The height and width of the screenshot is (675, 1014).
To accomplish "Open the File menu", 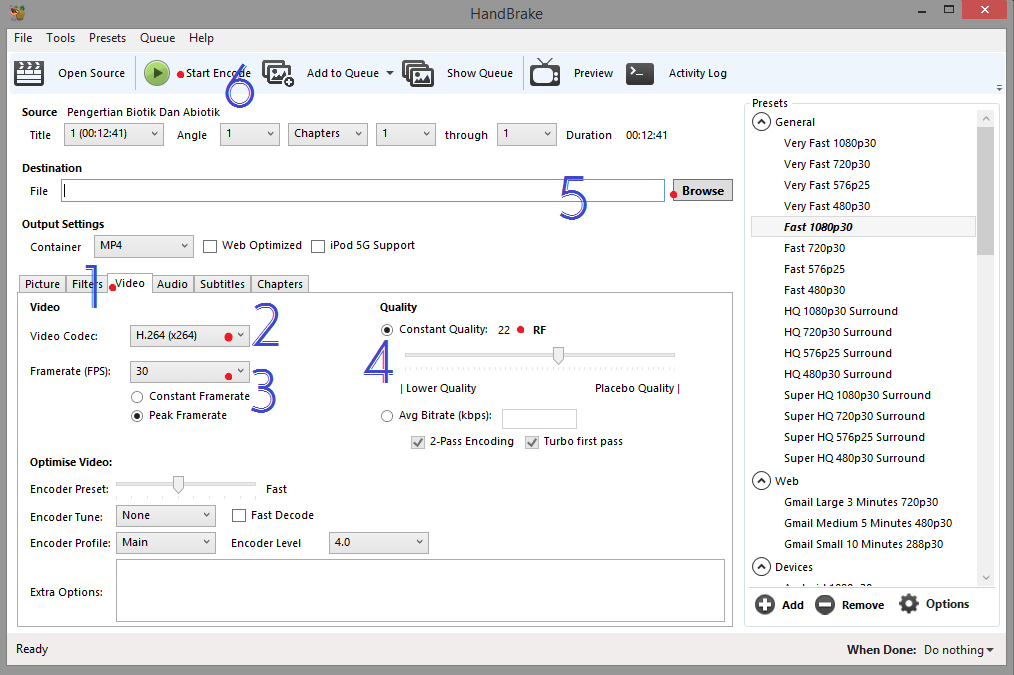I will (23, 38).
